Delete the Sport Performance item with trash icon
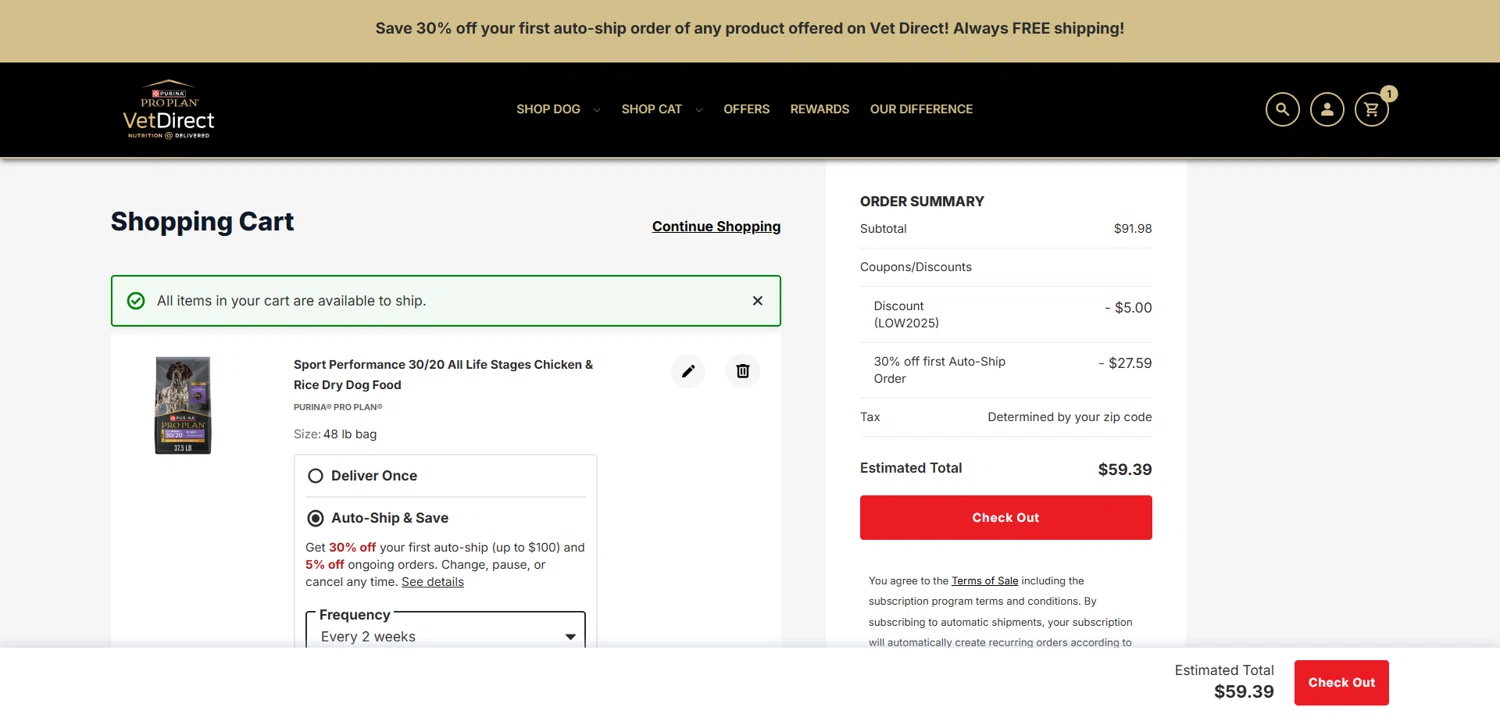 click(x=743, y=371)
